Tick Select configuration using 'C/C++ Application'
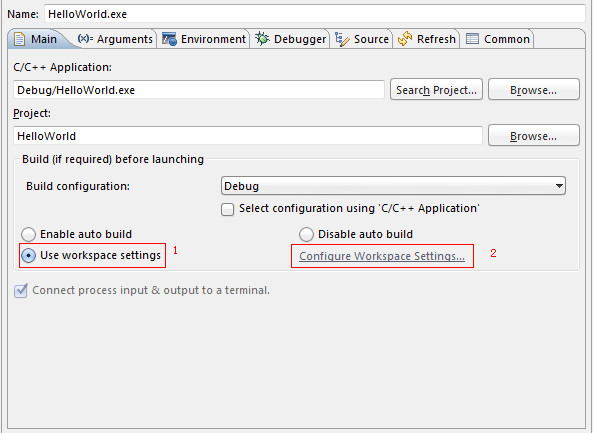593x433 pixels. pos(227,209)
